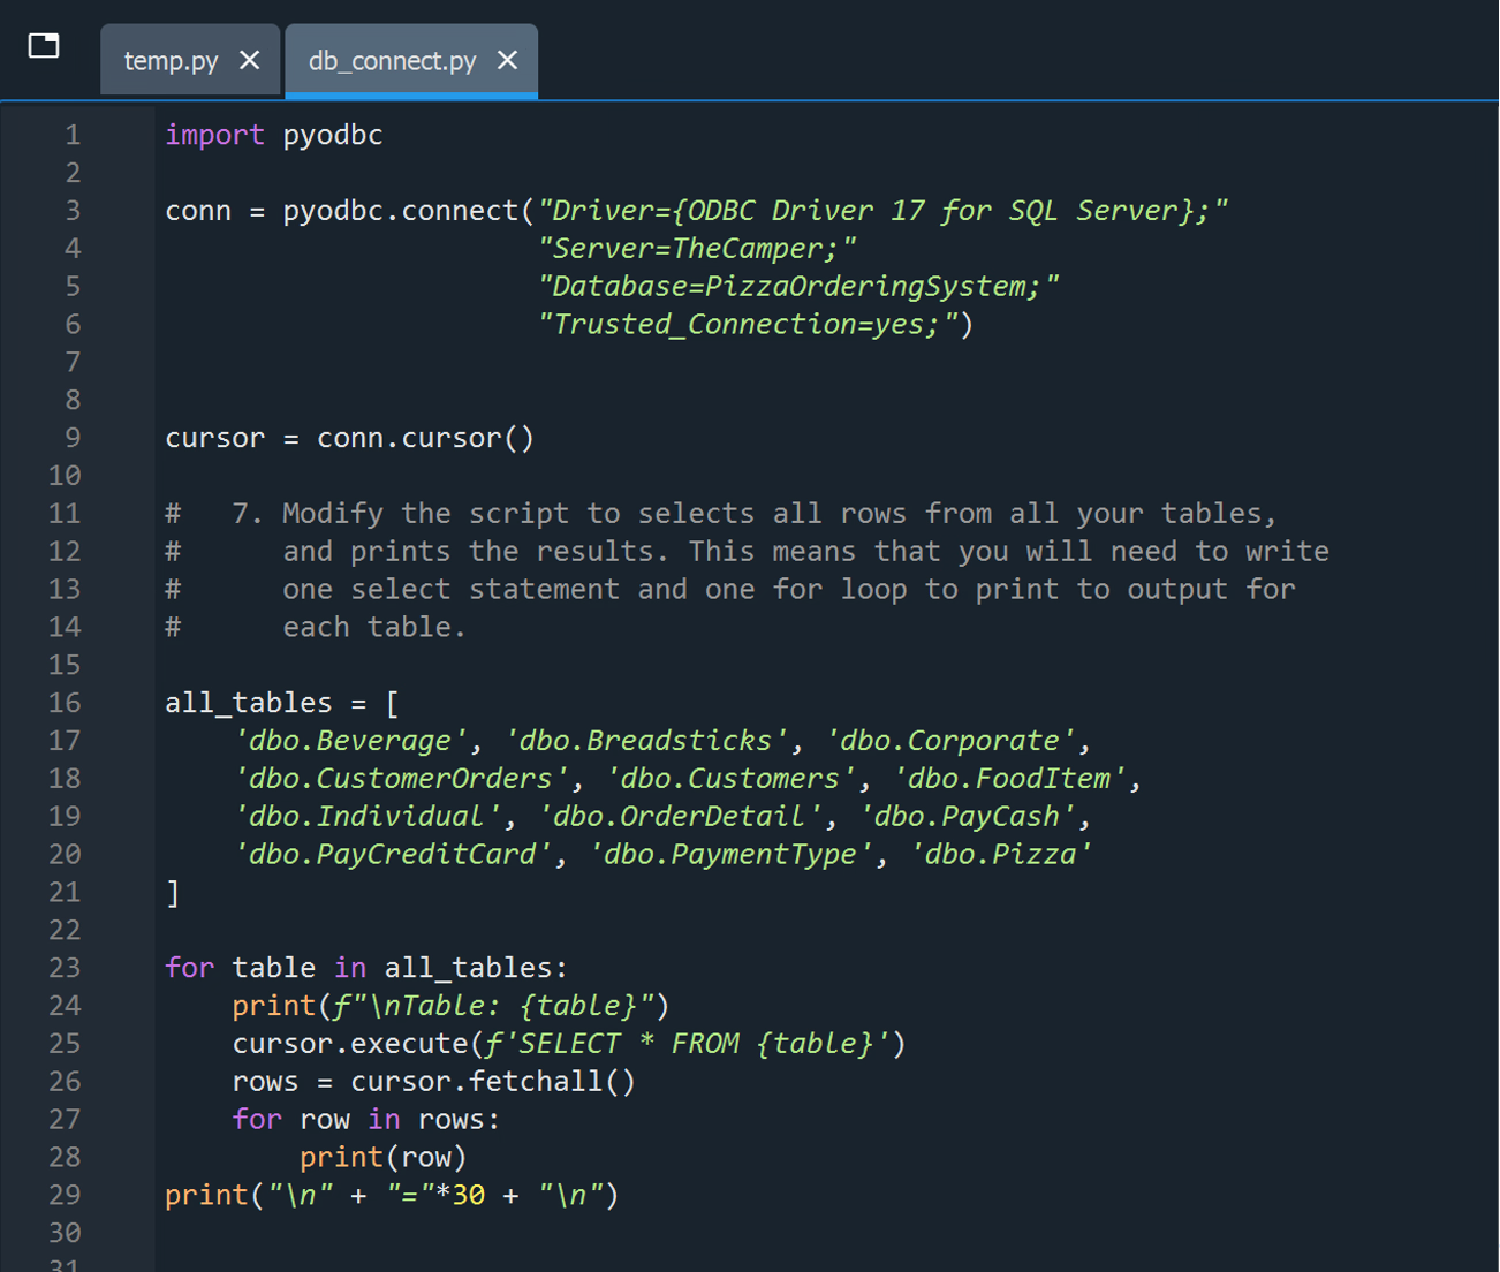Click the "Database=PizzaOrderingSystem;" string
The width and height of the screenshot is (1500, 1272).
coord(799,287)
